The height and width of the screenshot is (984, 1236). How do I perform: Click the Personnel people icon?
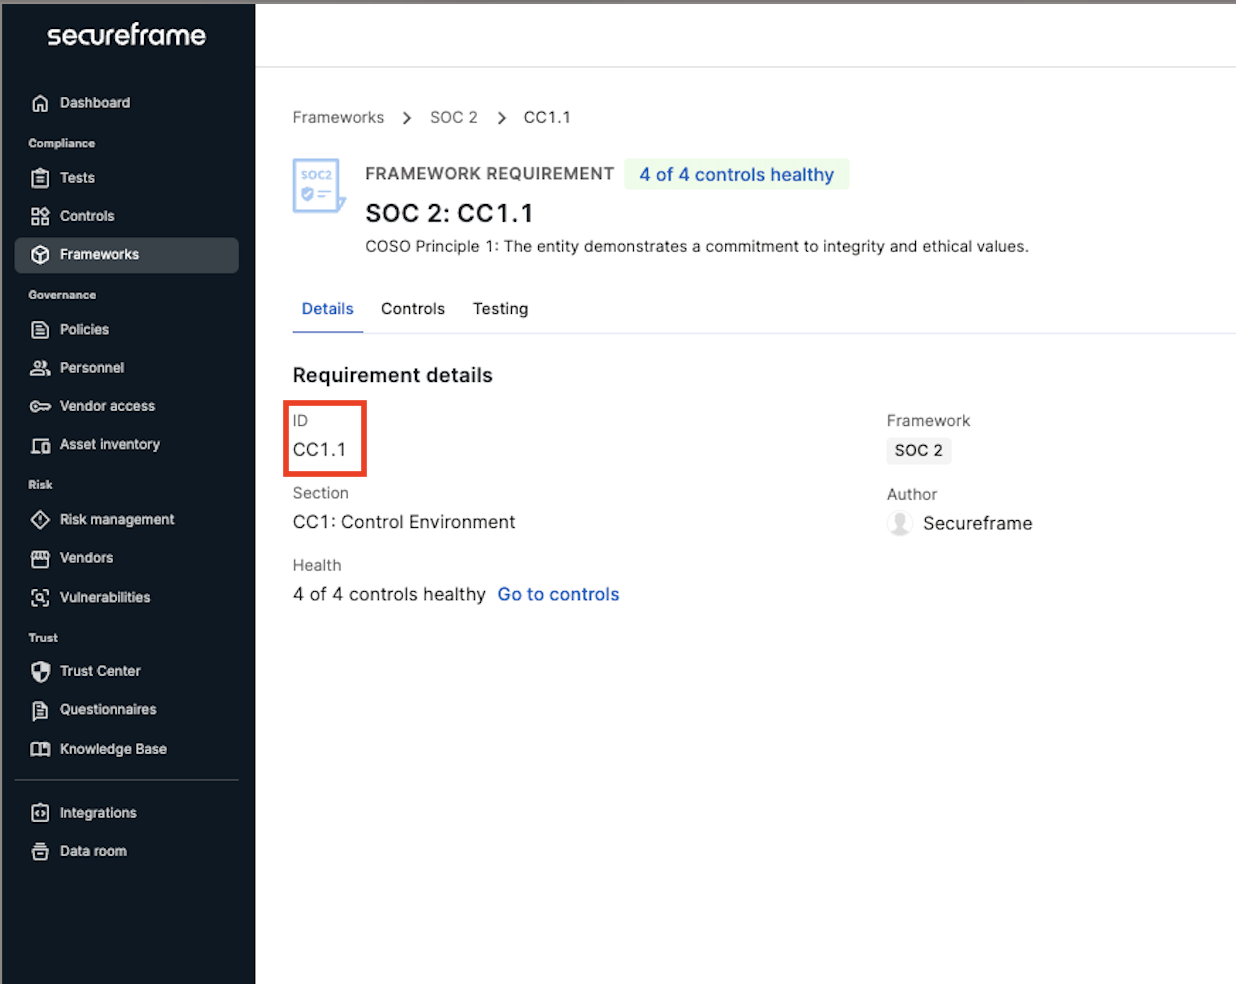40,368
